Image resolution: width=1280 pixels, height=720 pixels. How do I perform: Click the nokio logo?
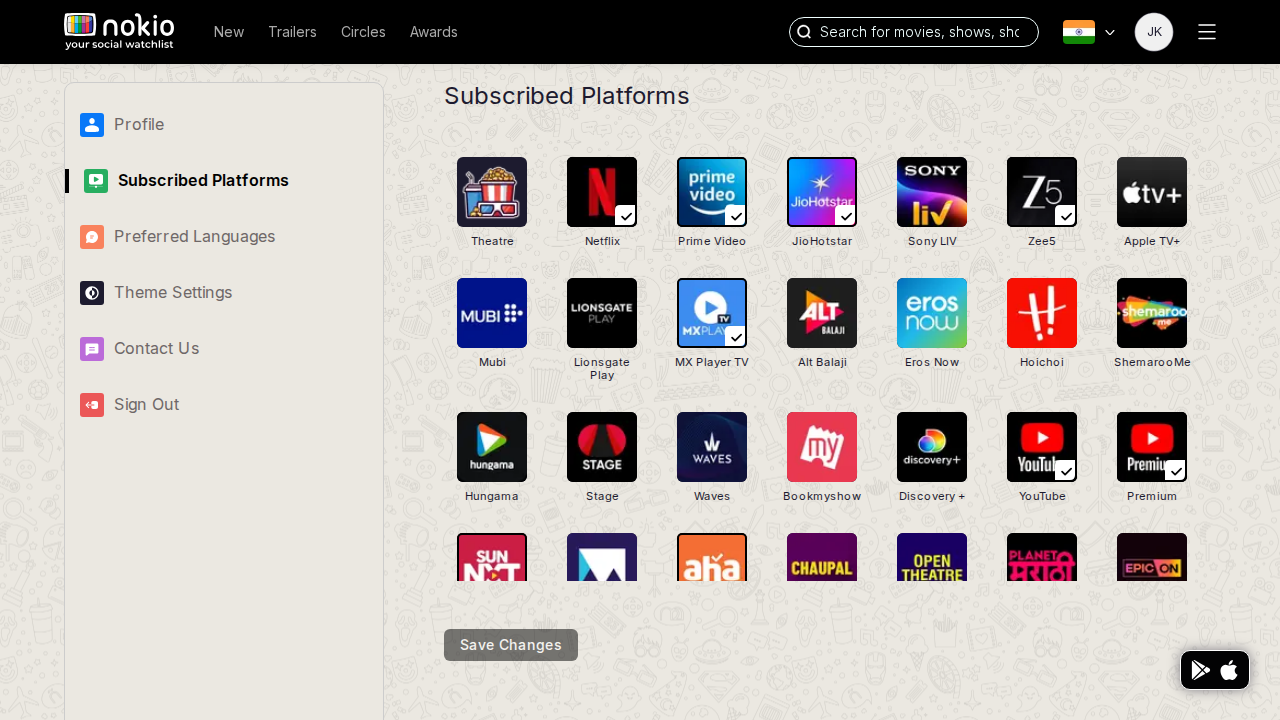119,32
